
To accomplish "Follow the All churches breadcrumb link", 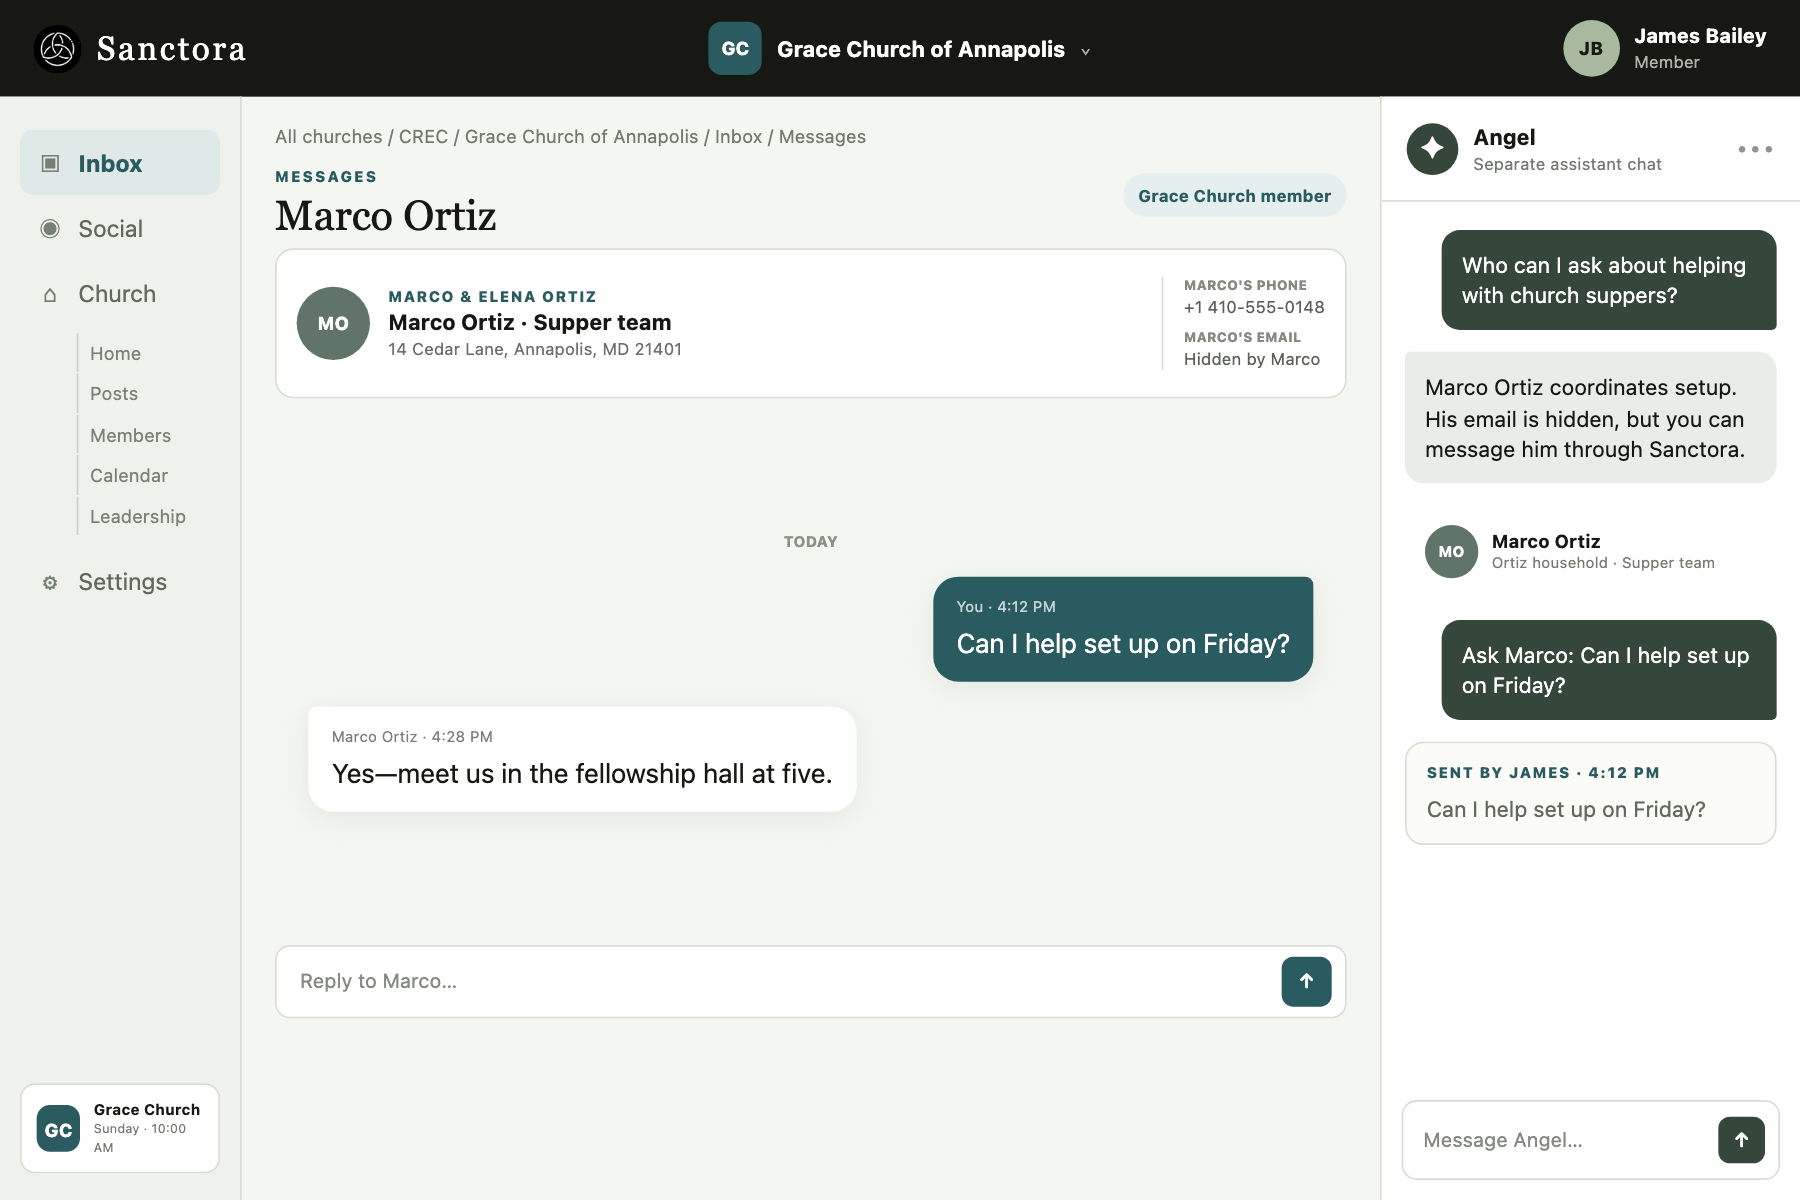I will [329, 137].
